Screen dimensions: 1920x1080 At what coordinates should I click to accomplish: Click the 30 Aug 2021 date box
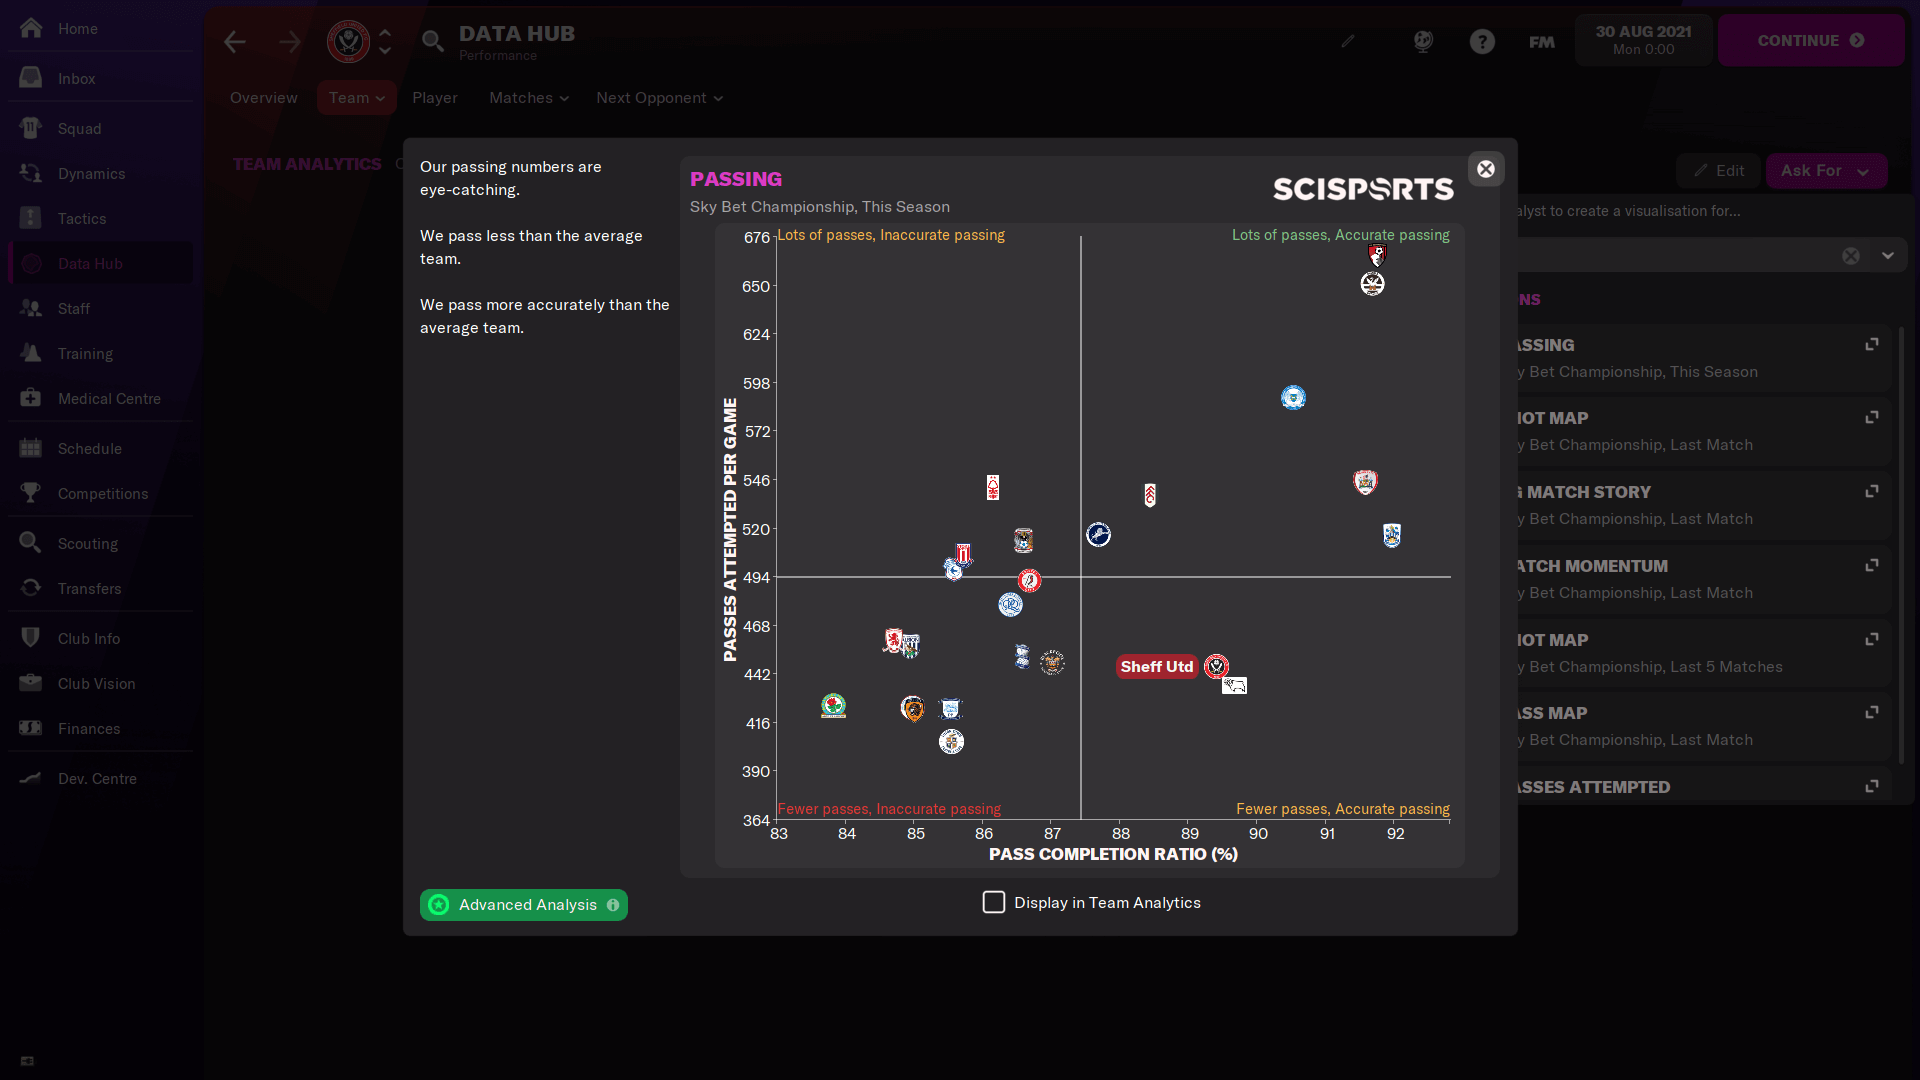point(1643,40)
